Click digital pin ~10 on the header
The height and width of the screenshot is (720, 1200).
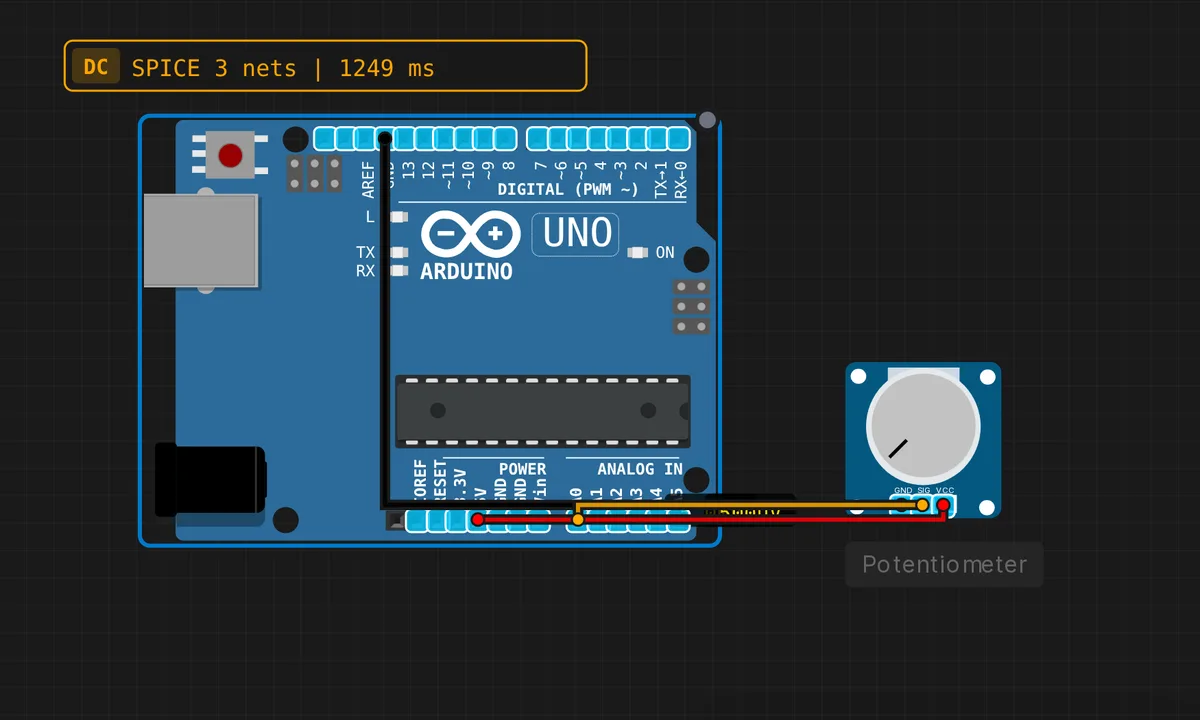[x=465, y=138]
